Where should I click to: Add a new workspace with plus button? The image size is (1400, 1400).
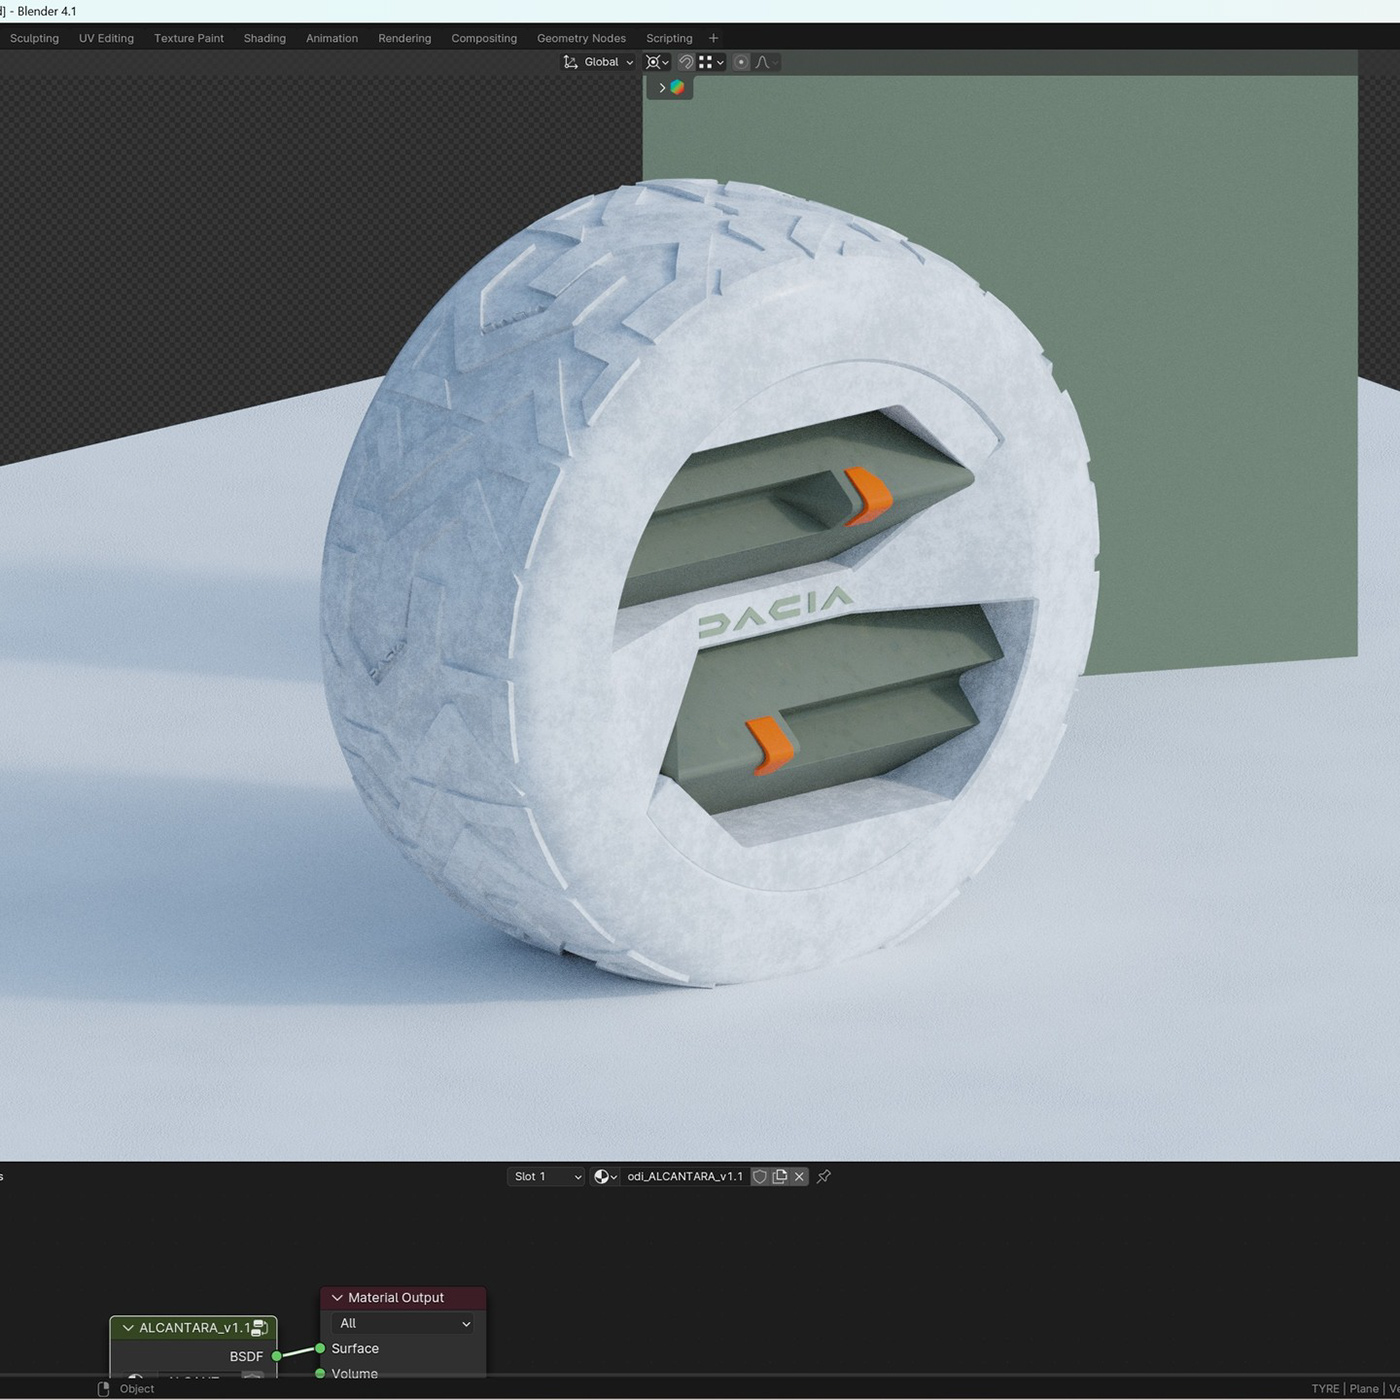[713, 38]
